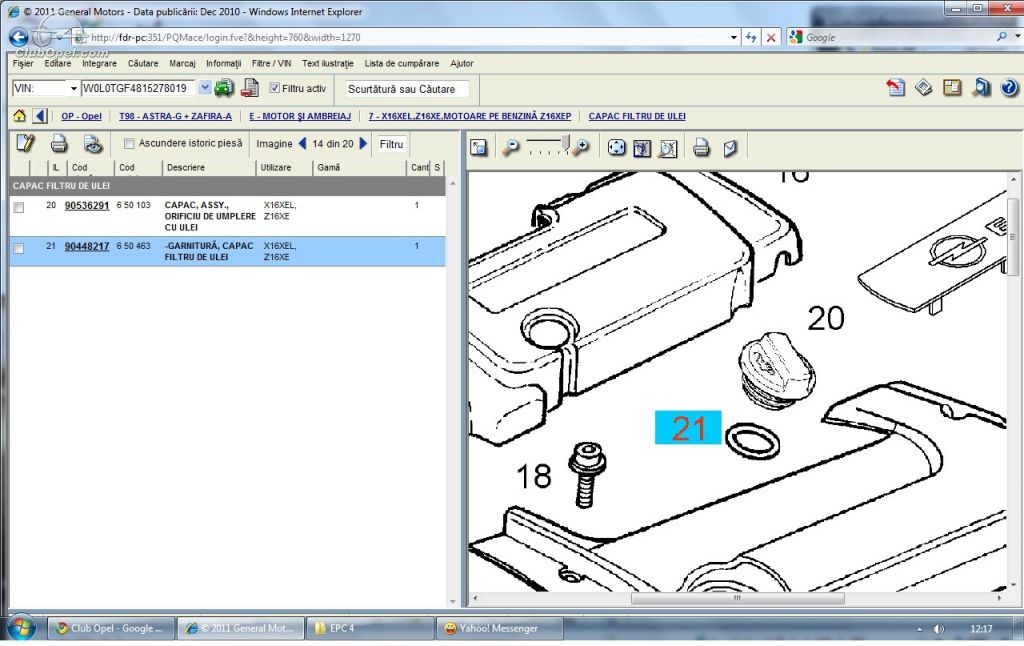Click the 7 - X16XEL,Z16XE motoare breadcrumb link
Viewport: 1024px width, 646px height.
click(x=470, y=116)
